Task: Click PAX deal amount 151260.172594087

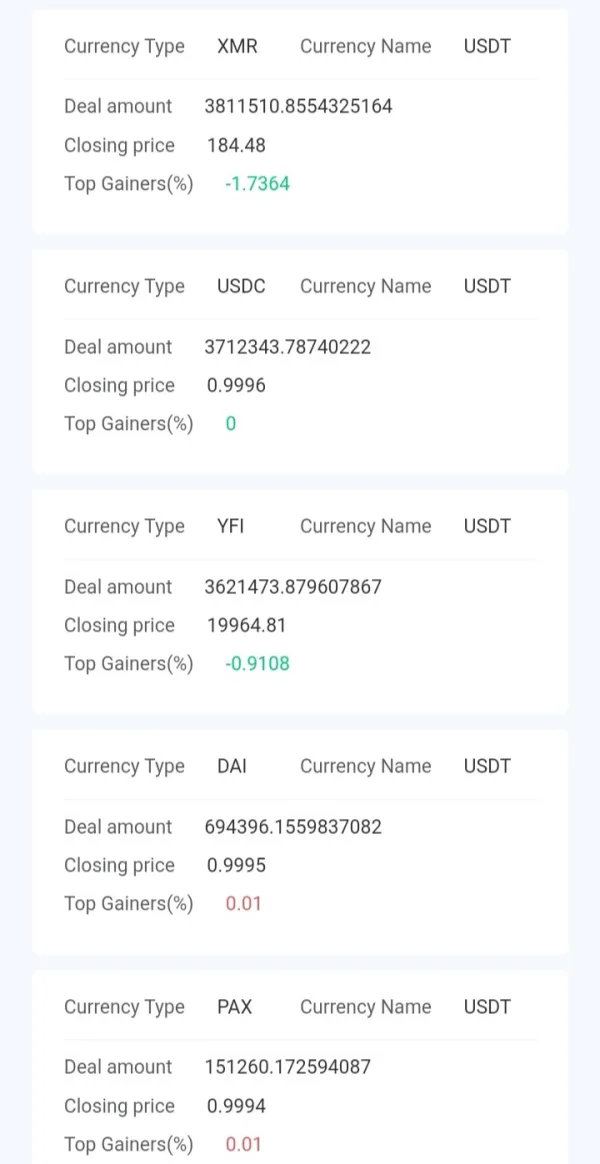Action: coord(287,1067)
